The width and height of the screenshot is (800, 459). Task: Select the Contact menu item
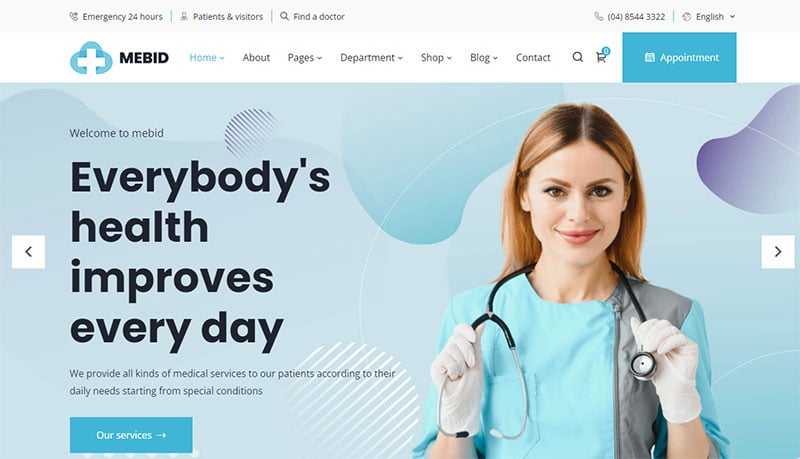[533, 58]
